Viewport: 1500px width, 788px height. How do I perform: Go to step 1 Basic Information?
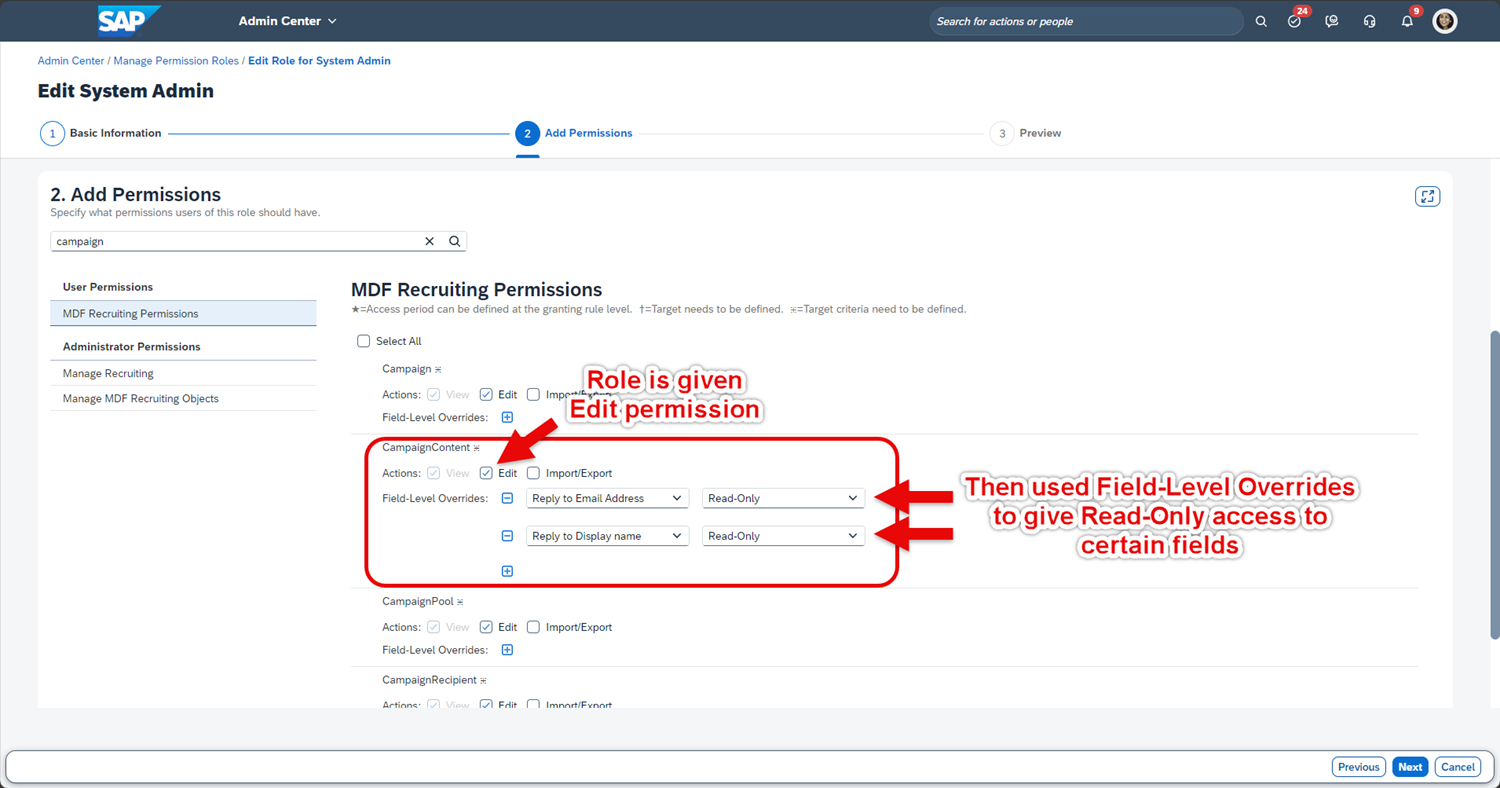101,133
